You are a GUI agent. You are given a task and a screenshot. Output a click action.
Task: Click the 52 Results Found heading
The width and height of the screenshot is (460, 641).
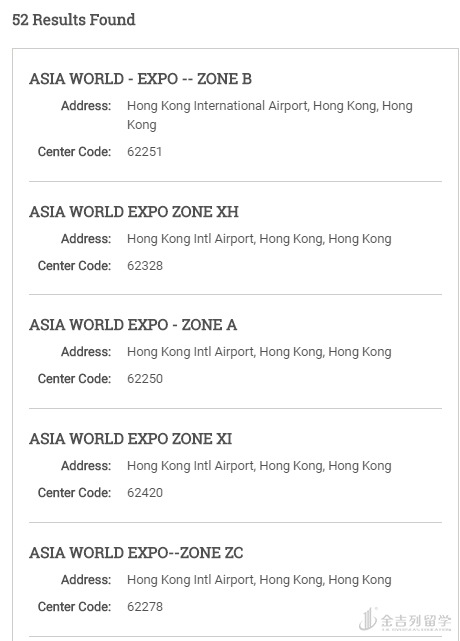pos(74,20)
